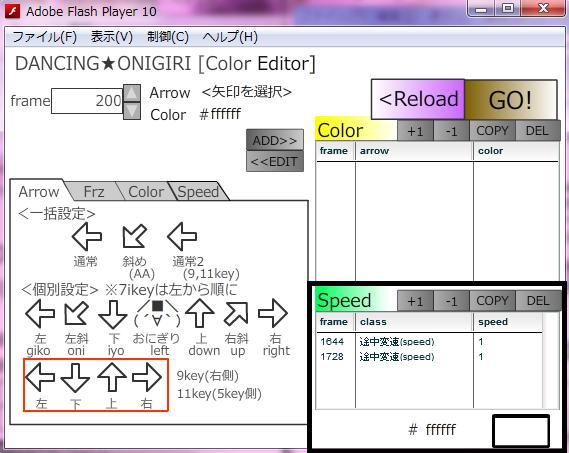Switch to the Speed tab
The width and height of the screenshot is (569, 453).
(198, 191)
